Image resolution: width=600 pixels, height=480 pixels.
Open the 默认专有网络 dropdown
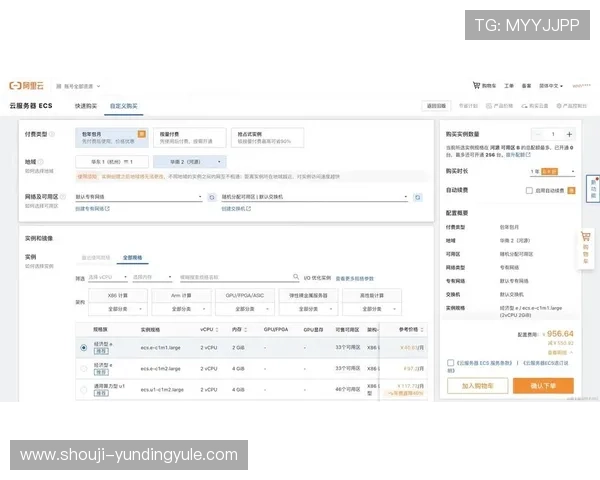pyautogui.click(x=139, y=197)
